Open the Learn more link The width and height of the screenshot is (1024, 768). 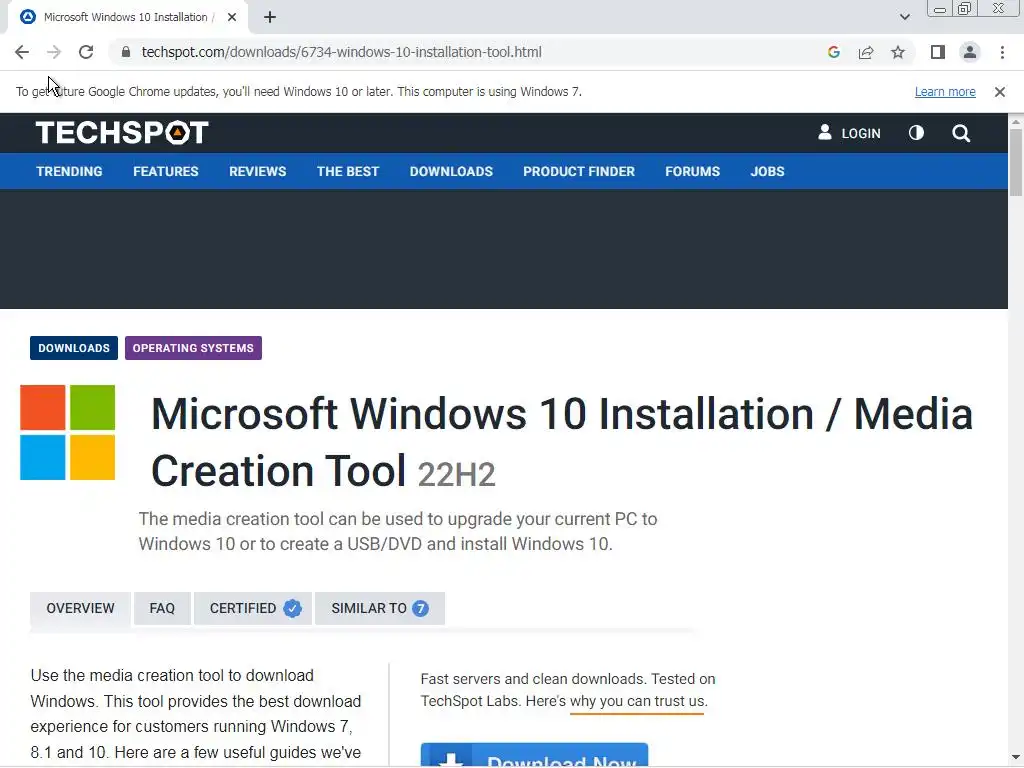pyautogui.click(x=945, y=92)
